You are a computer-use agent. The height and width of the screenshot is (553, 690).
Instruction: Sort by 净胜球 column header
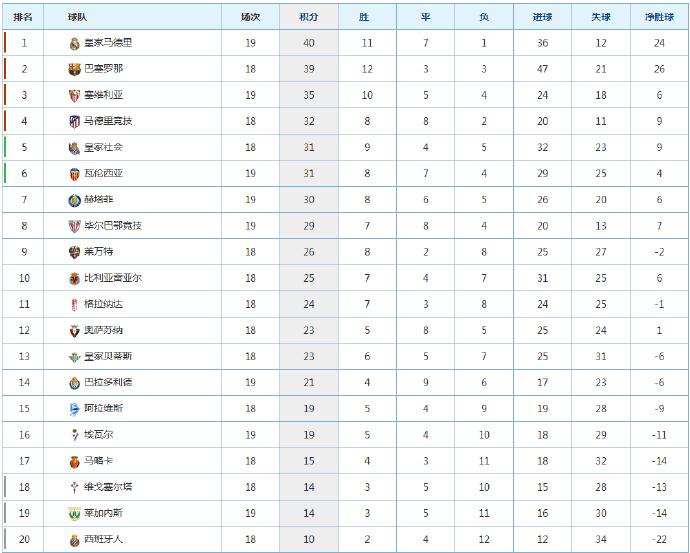click(x=659, y=17)
